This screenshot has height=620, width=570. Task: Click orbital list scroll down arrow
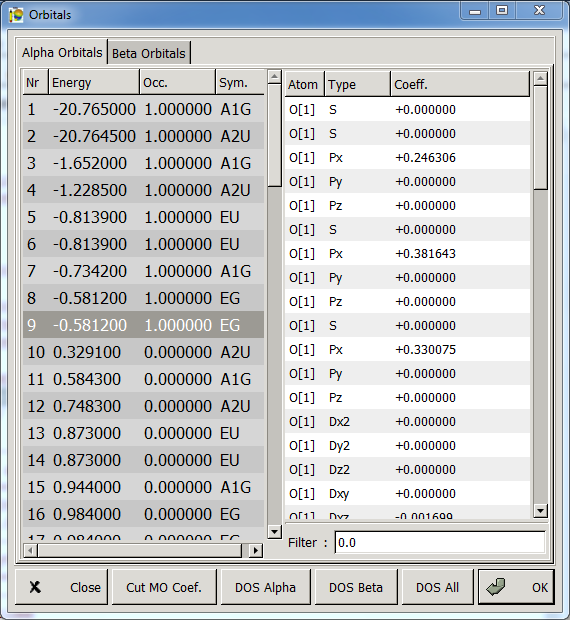pyautogui.click(x=274, y=531)
